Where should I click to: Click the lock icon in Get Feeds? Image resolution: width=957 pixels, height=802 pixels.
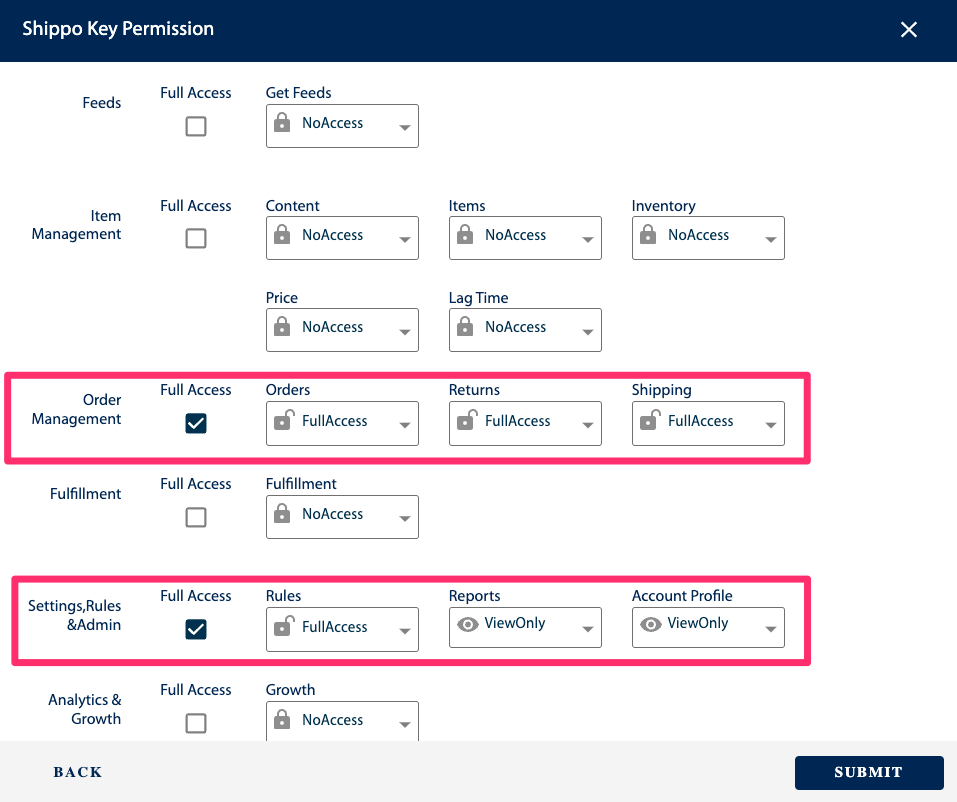(x=283, y=124)
